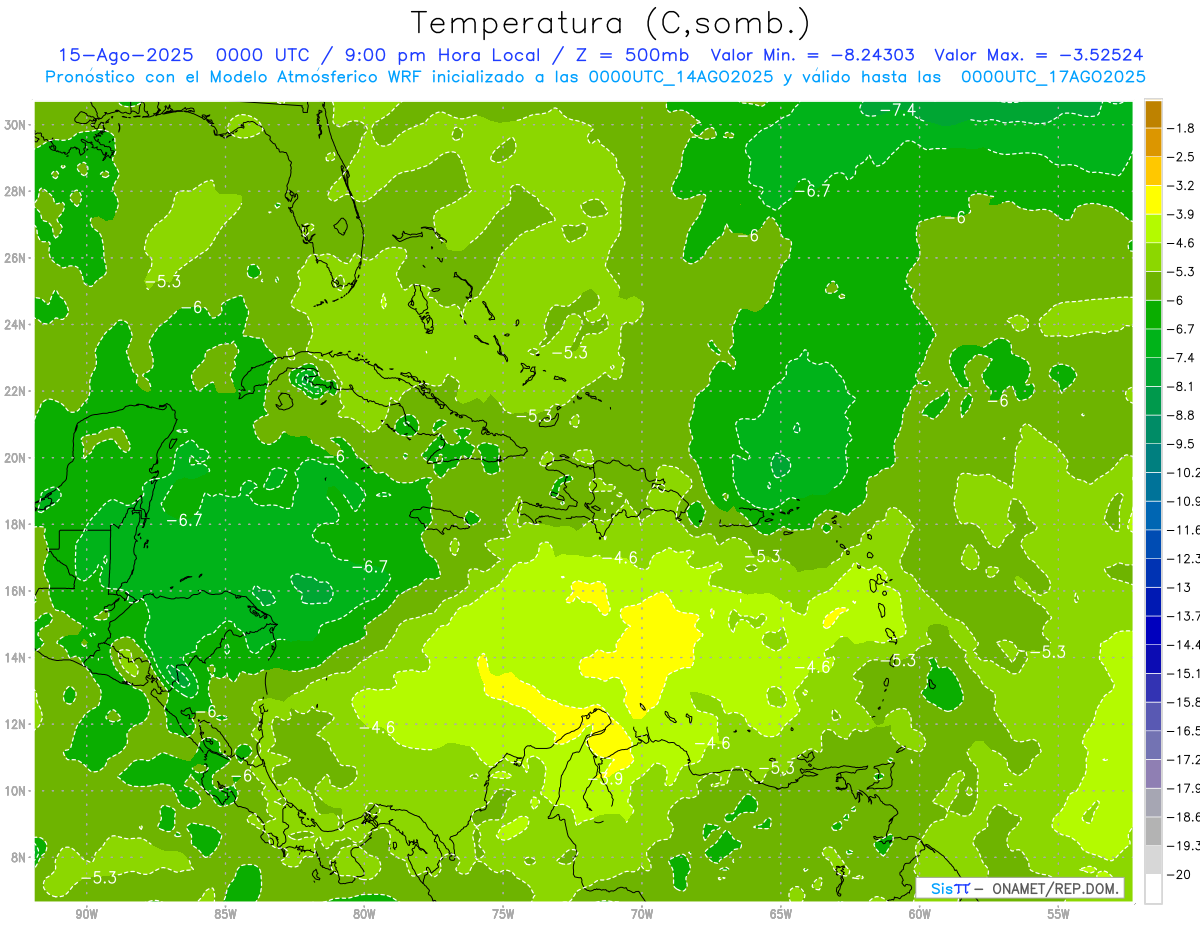Click the 12N latitude axis label

[17, 724]
